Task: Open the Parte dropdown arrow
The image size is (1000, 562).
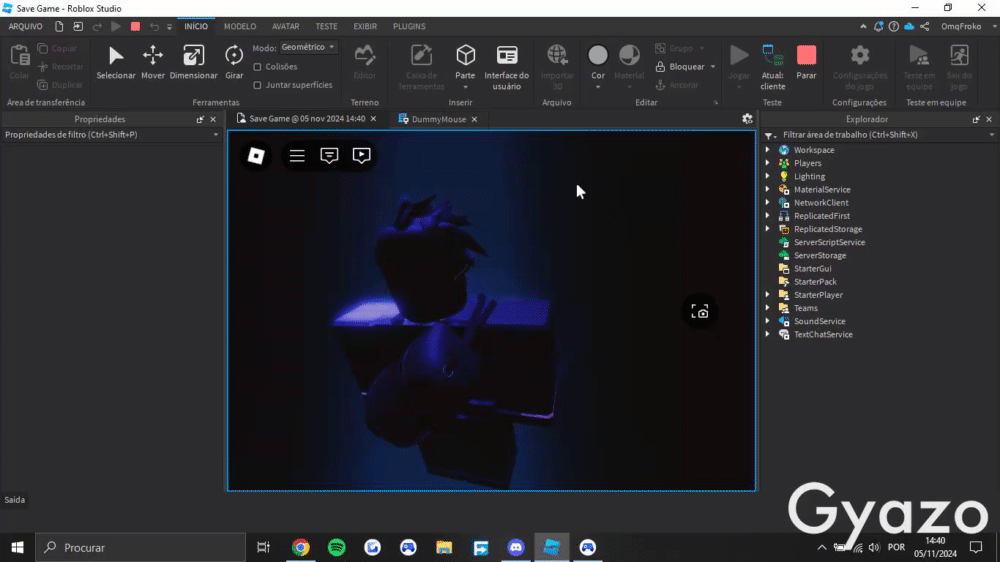Action: click(465, 87)
